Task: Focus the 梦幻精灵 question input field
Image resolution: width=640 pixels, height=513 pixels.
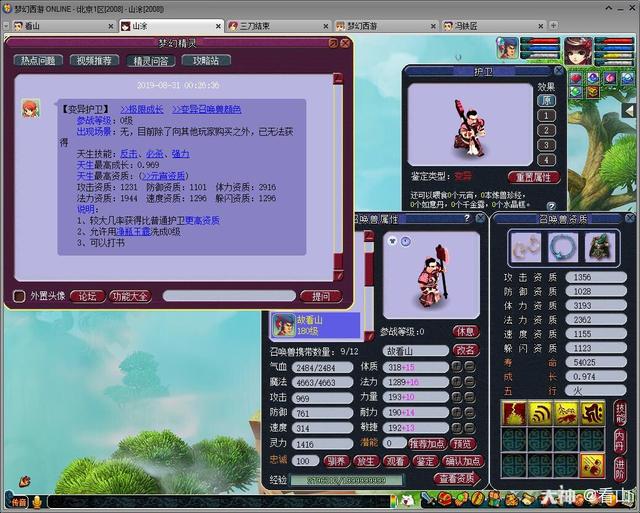Action: [x=229, y=296]
